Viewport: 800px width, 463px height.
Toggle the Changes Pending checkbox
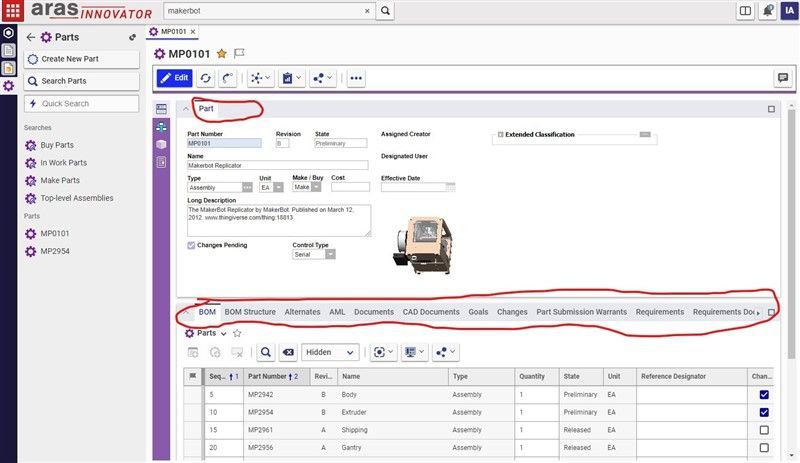pyautogui.click(x=192, y=245)
